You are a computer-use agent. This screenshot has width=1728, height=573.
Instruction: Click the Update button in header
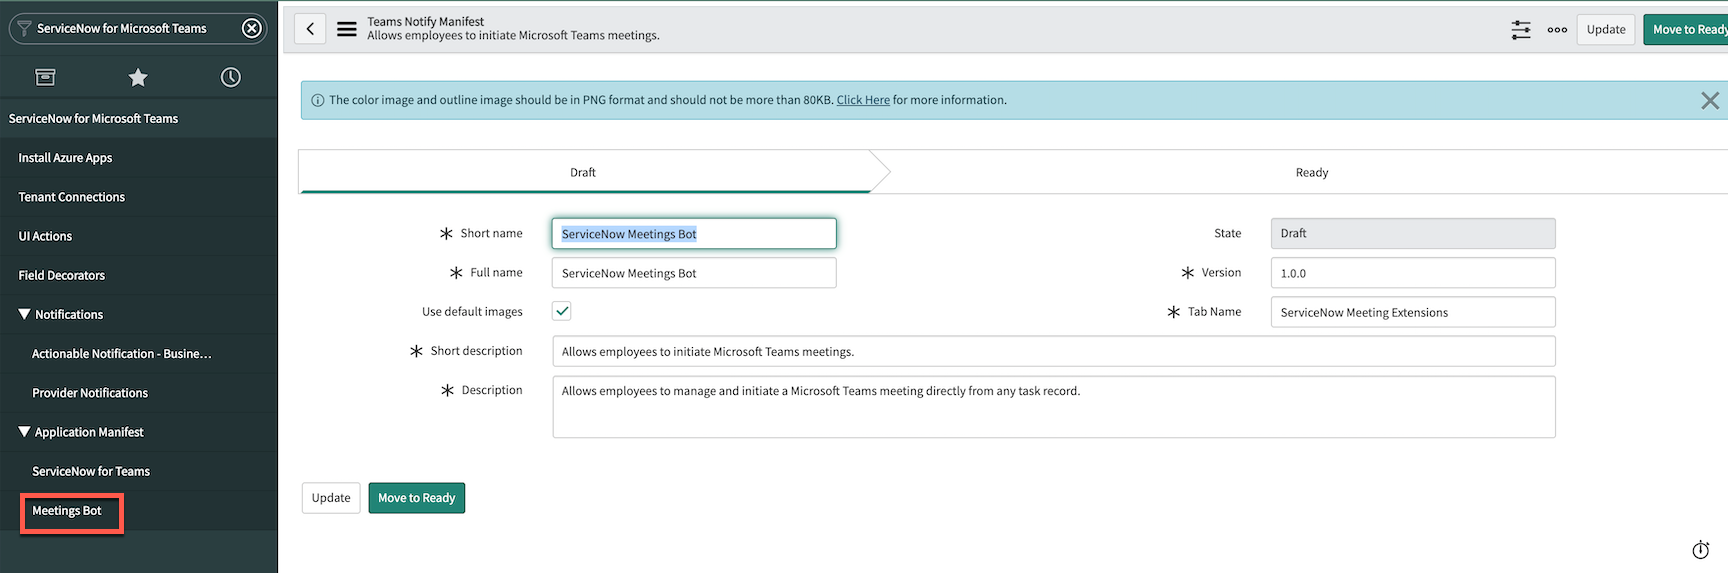(x=1606, y=29)
